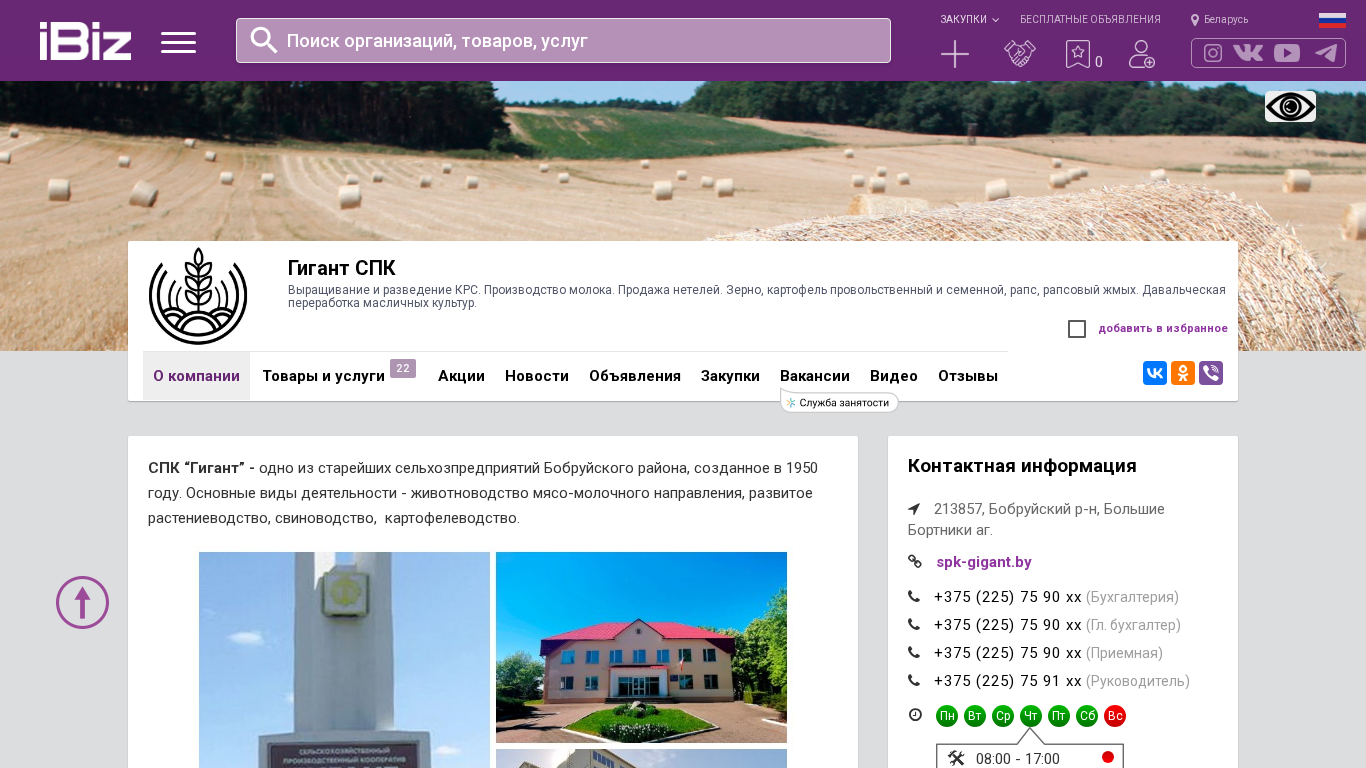Click the Контактная информация heading
This screenshot has height=768, width=1366.
[1022, 466]
